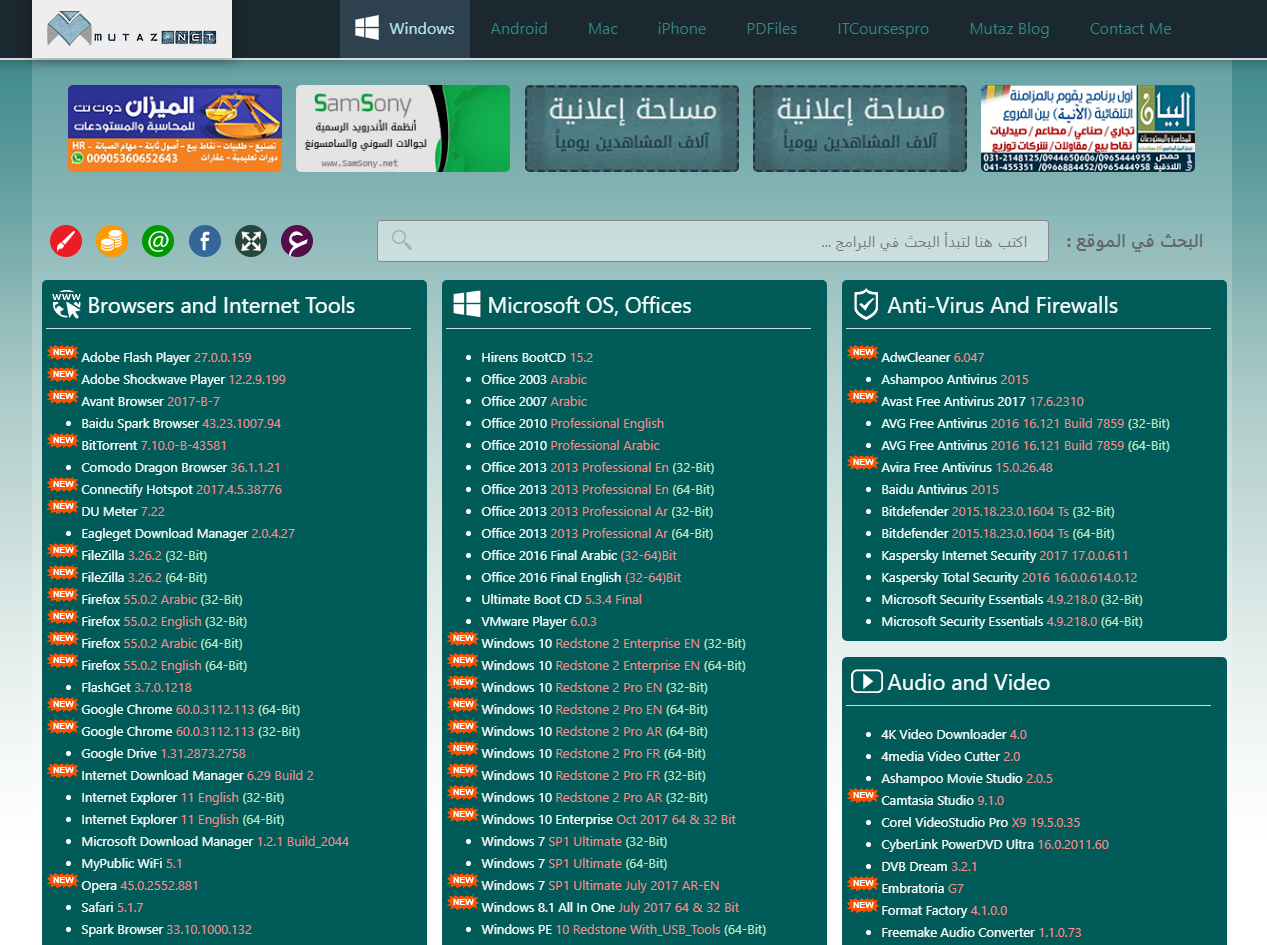
Task: Open FileZilla 3.26.2 (64-Bit) link
Action: 144,577
